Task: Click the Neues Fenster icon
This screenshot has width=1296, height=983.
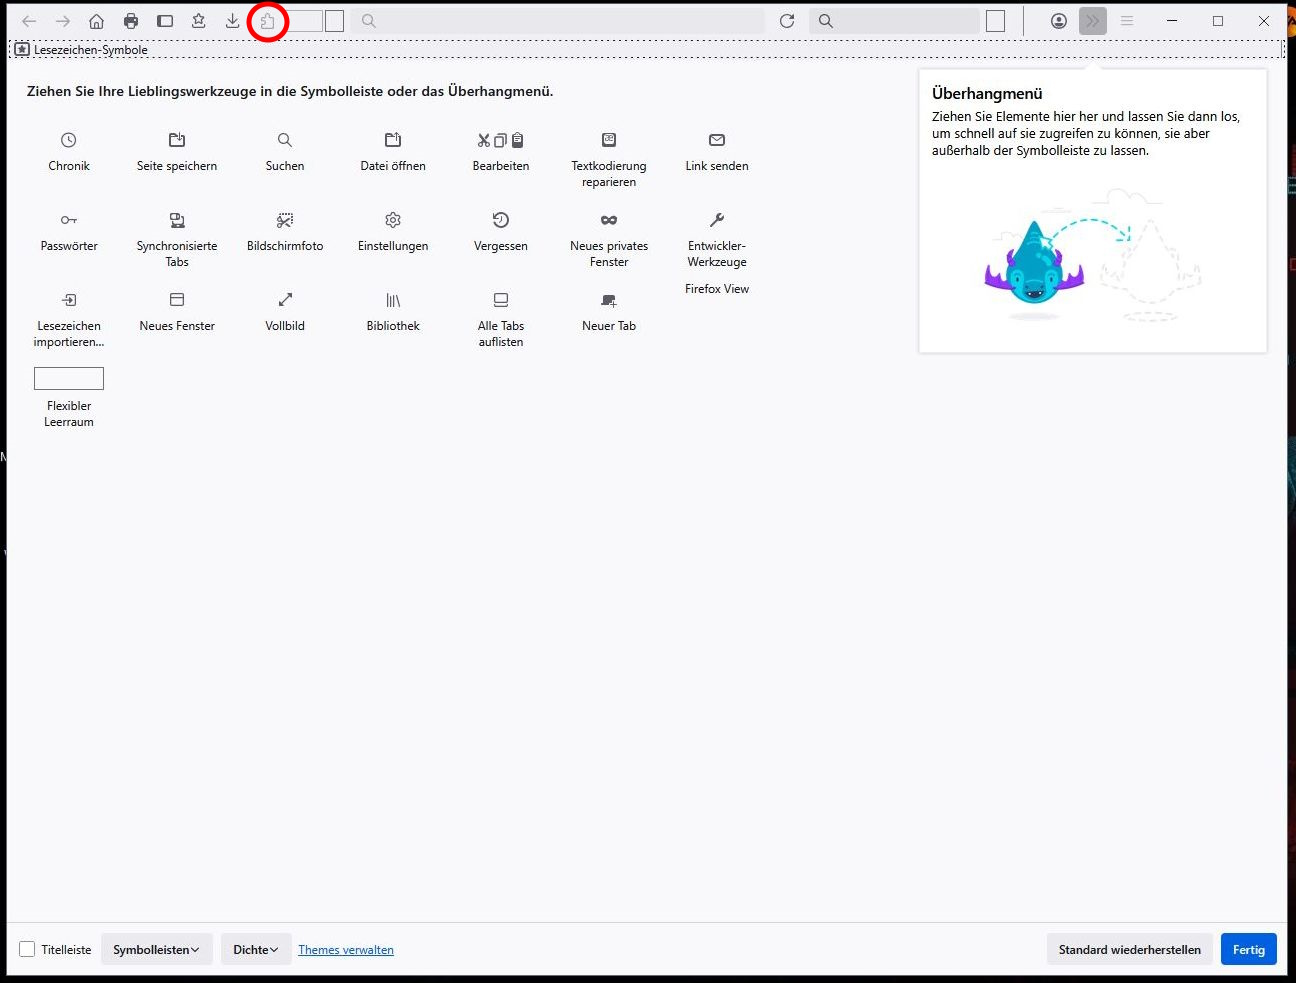Action: 177,300
